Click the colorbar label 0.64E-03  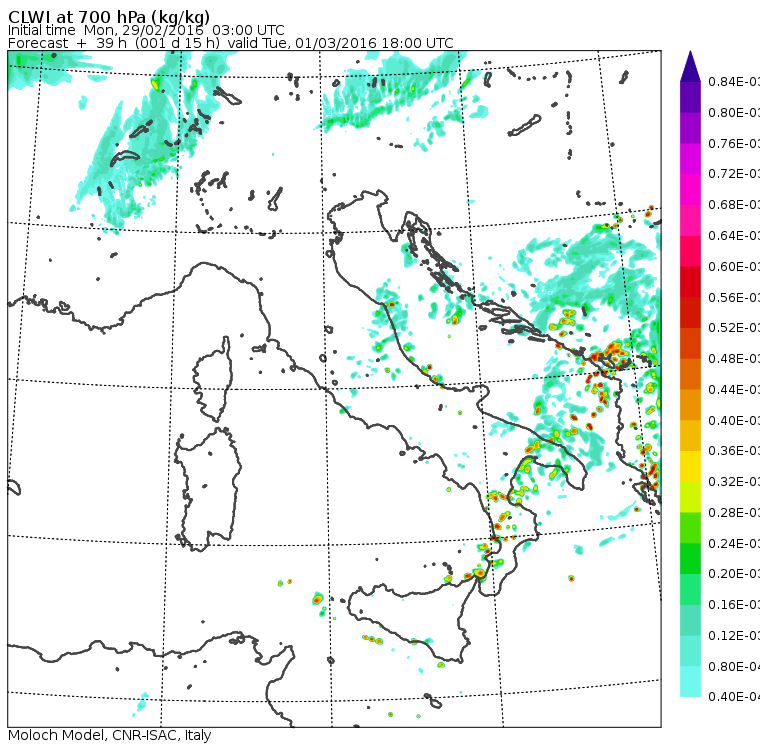click(x=734, y=236)
